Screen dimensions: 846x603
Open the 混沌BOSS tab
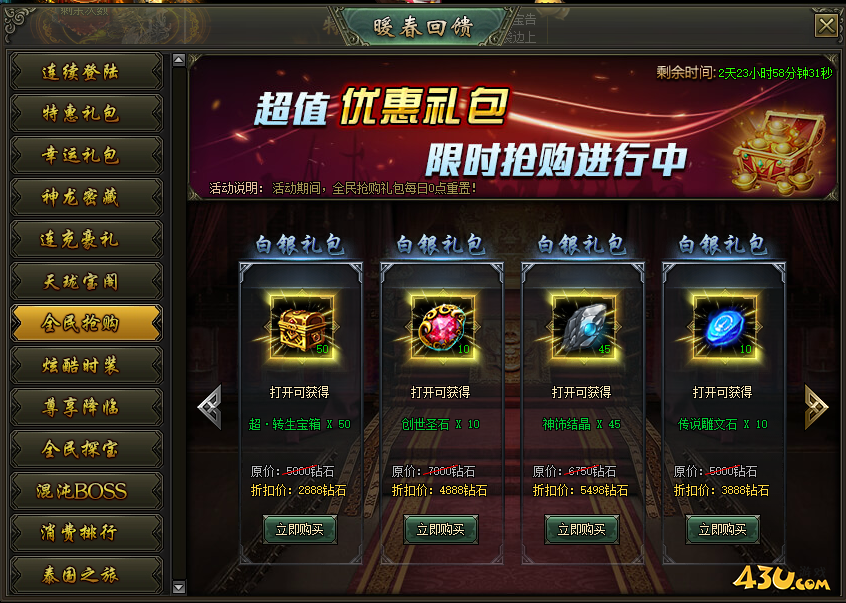pos(86,491)
